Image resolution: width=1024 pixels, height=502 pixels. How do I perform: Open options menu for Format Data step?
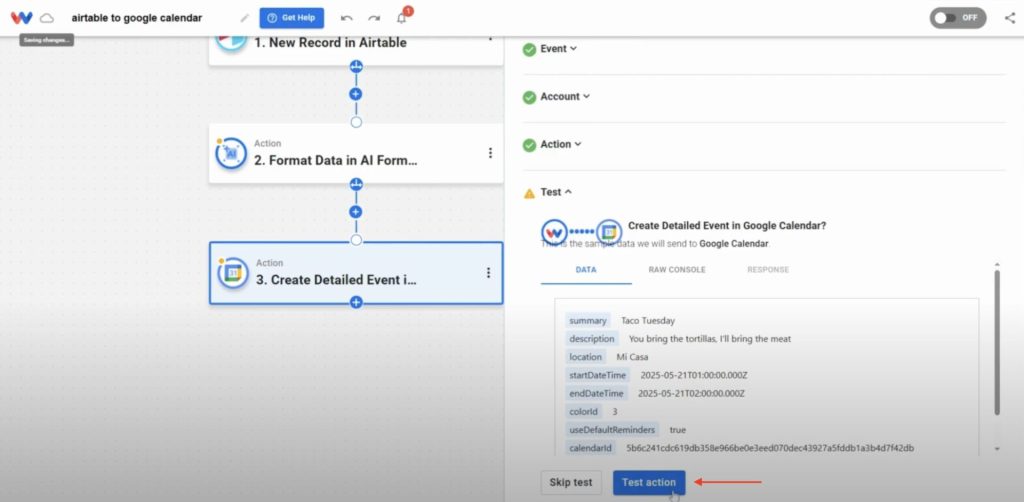[490, 153]
